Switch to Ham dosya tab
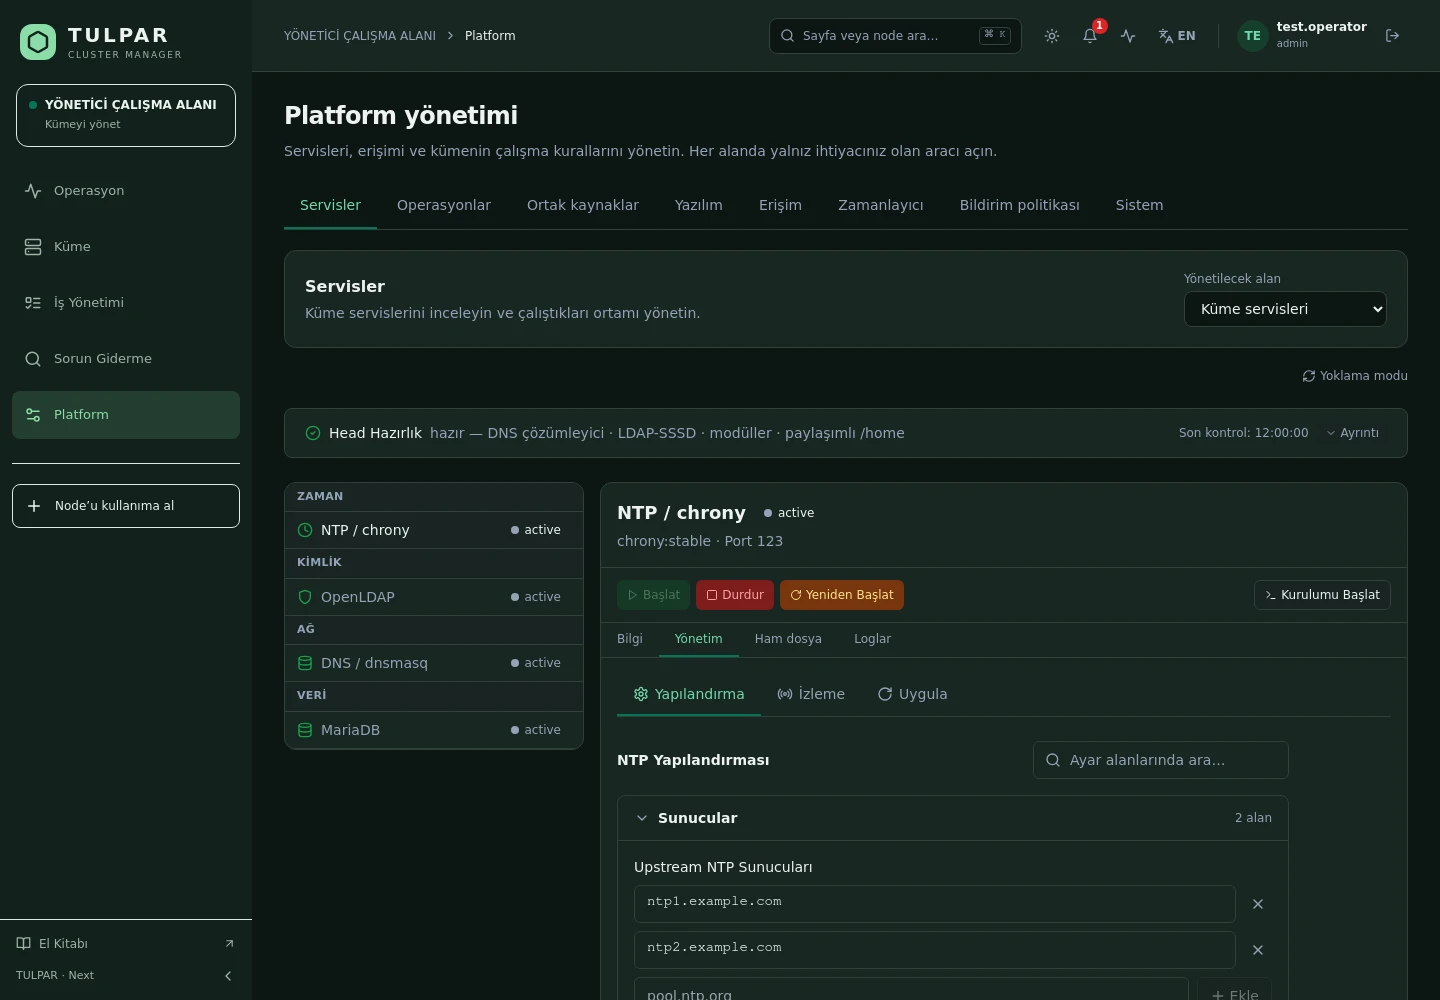The height and width of the screenshot is (1000, 1440). (788, 639)
